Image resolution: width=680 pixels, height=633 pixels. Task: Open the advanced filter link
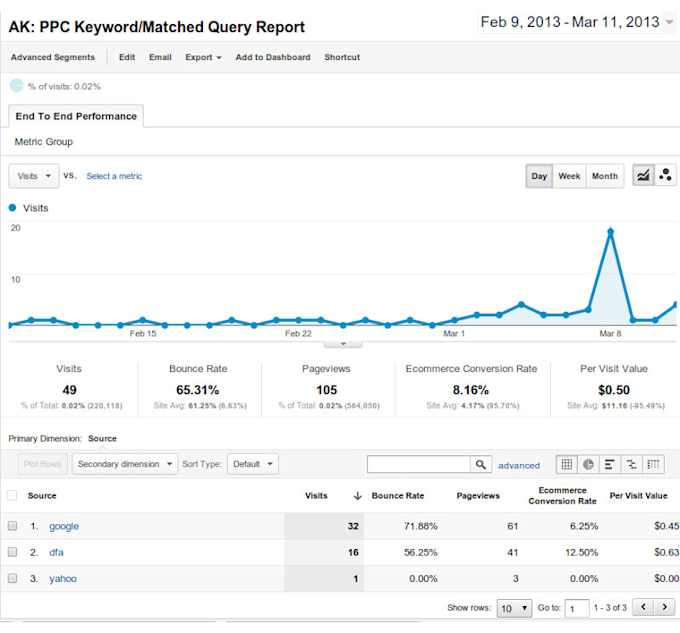pos(519,465)
